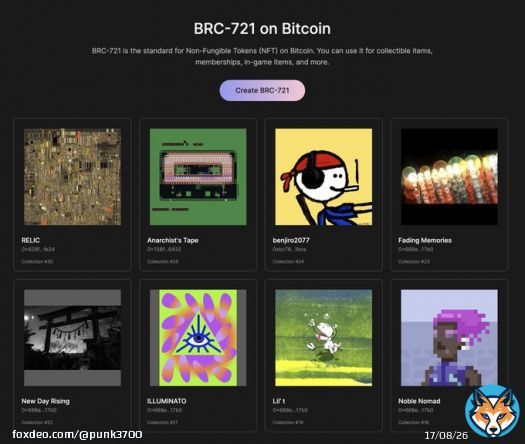Open the ILLUMINATO eye pyramid thumbnail
525x444 pixels.
198,338
